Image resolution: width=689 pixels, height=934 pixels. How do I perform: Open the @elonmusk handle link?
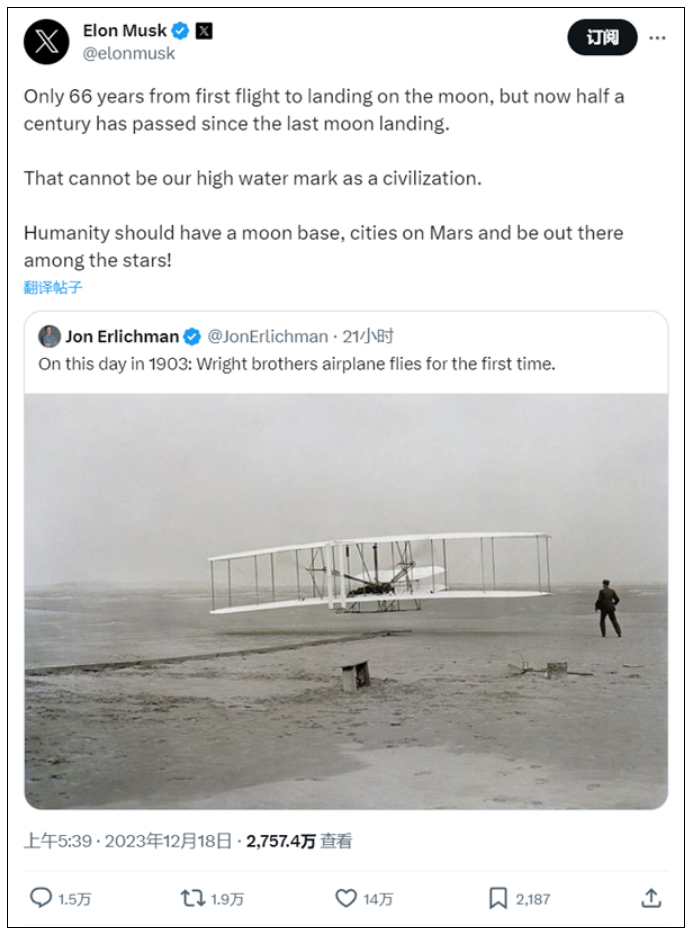click(x=129, y=54)
